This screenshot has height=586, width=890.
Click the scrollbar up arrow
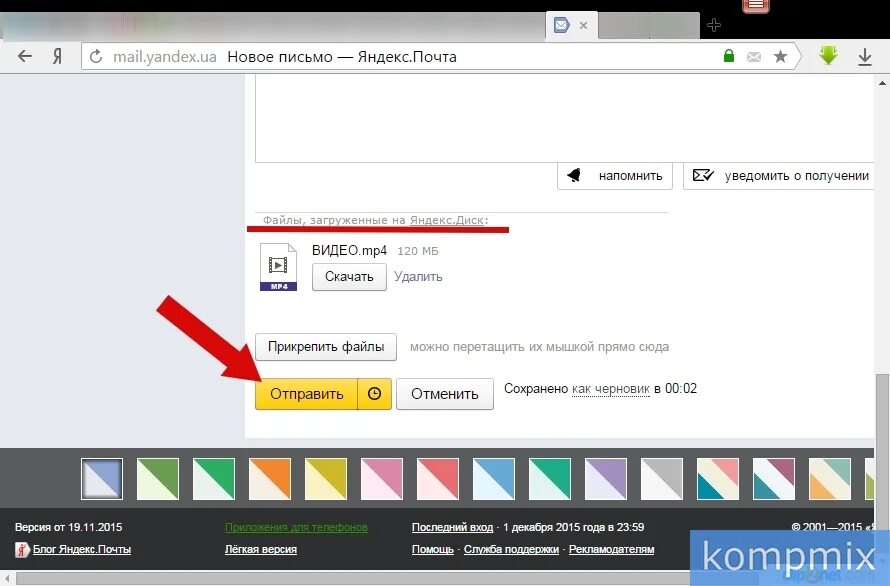[883, 83]
